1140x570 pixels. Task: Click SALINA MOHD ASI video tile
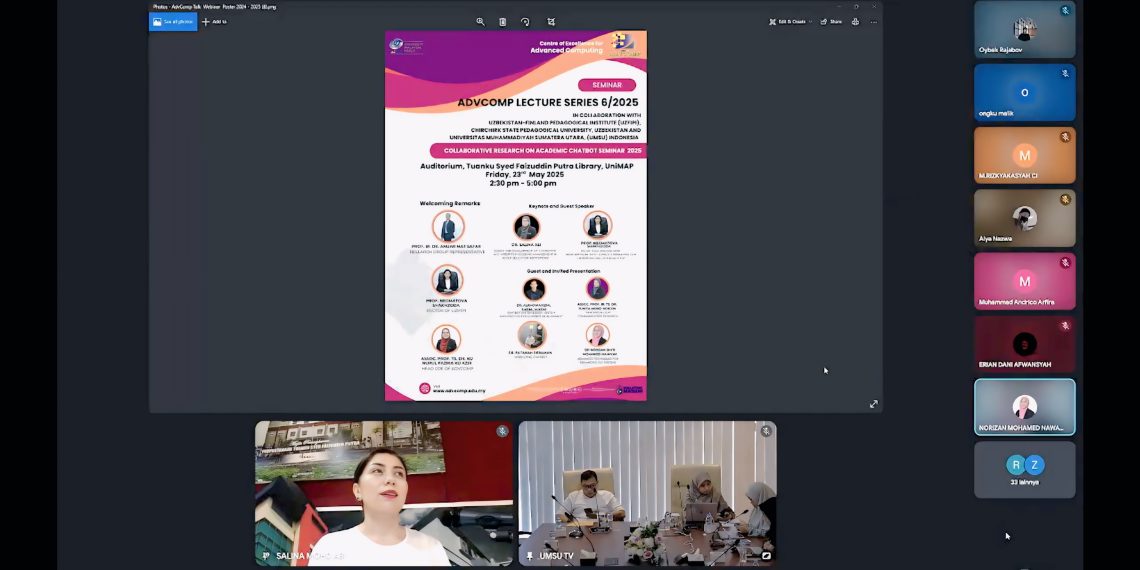coord(384,494)
